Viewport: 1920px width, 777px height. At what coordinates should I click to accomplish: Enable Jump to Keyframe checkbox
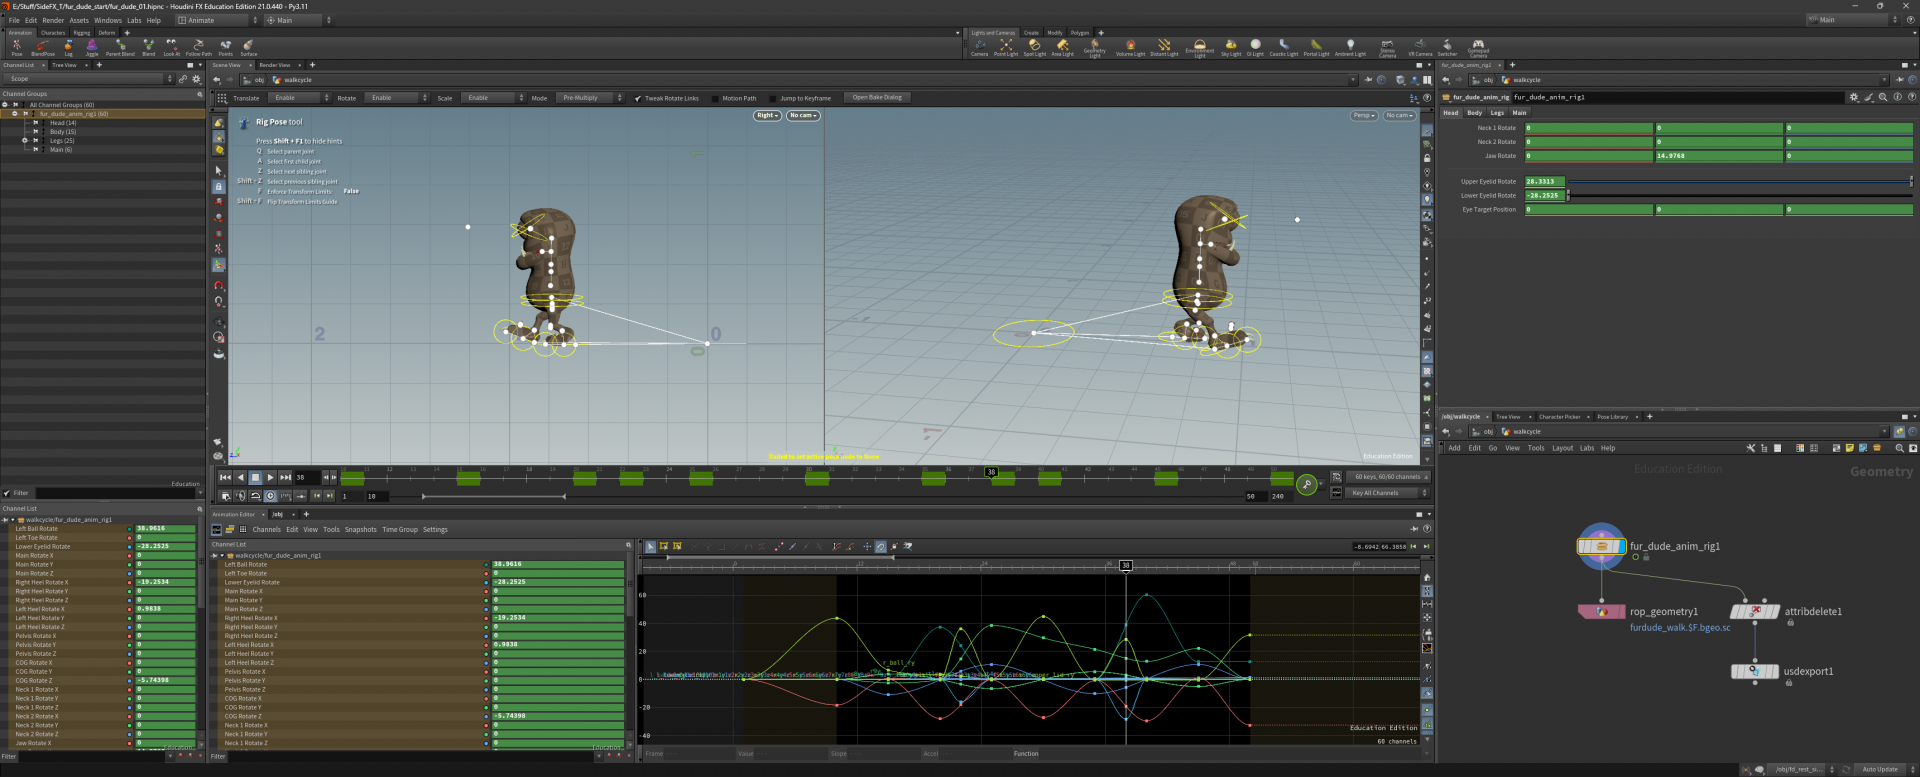point(773,98)
